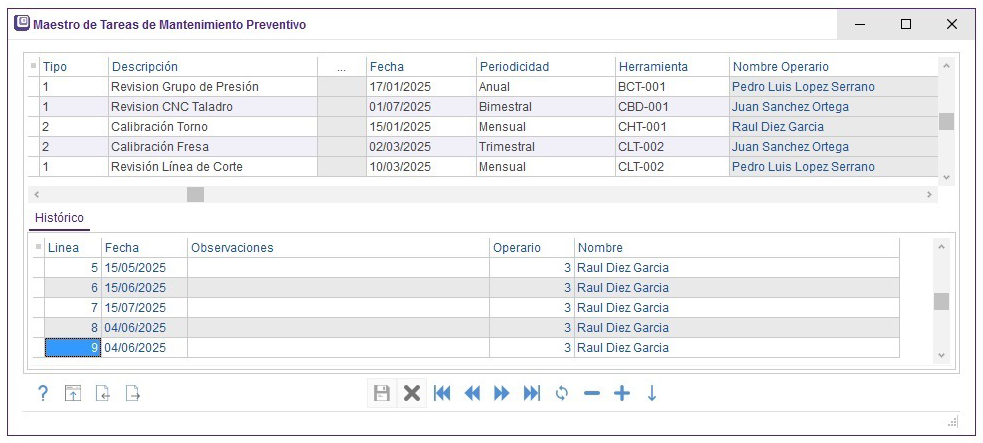Click the help question mark icon
Screen dimensions: 983x443
tap(43, 394)
